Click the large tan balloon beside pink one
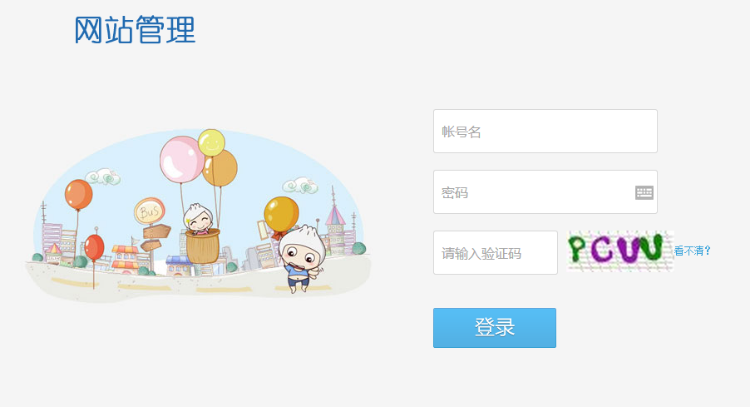This screenshot has height=407, width=750. (221, 168)
